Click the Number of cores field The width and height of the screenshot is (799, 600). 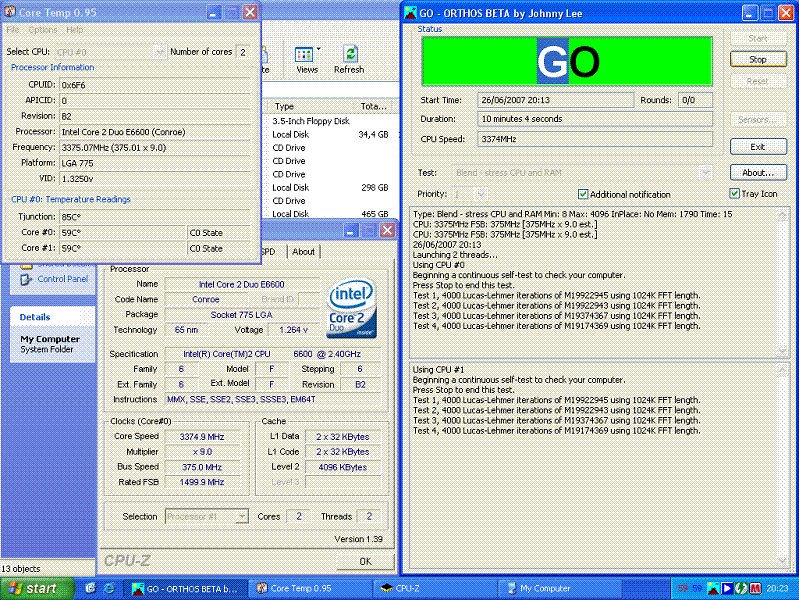pos(244,52)
